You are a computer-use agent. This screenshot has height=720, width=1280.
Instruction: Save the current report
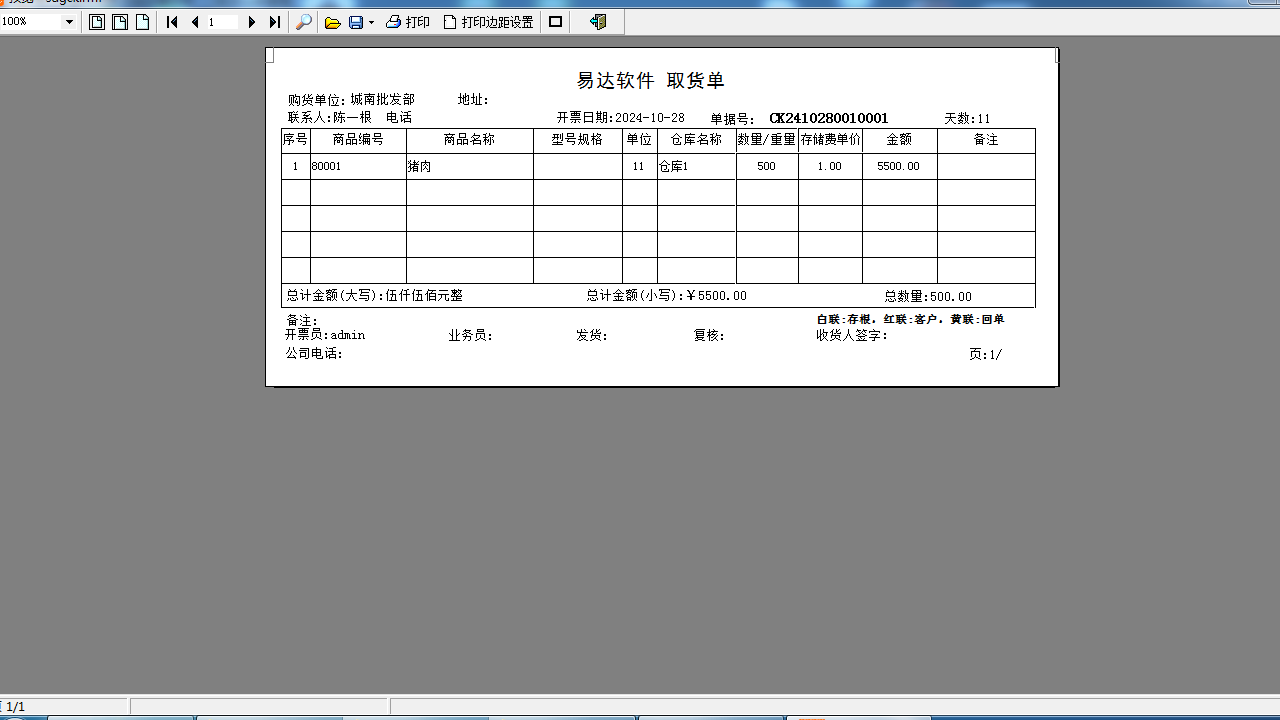355,21
